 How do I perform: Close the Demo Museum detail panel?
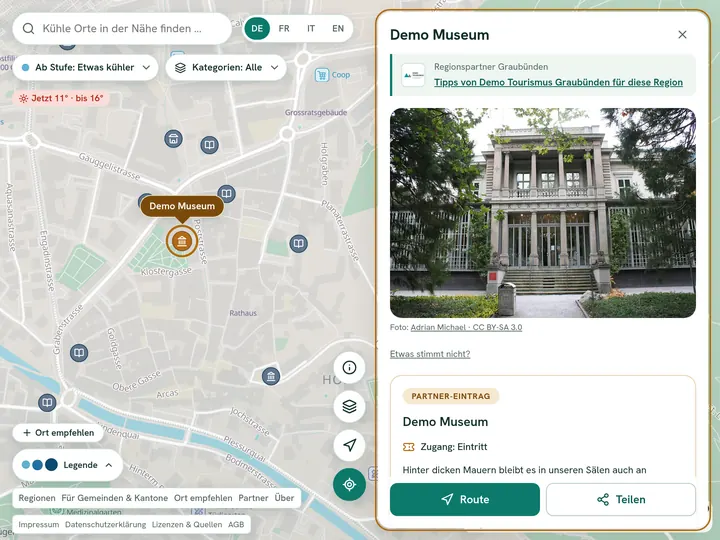[x=682, y=34]
